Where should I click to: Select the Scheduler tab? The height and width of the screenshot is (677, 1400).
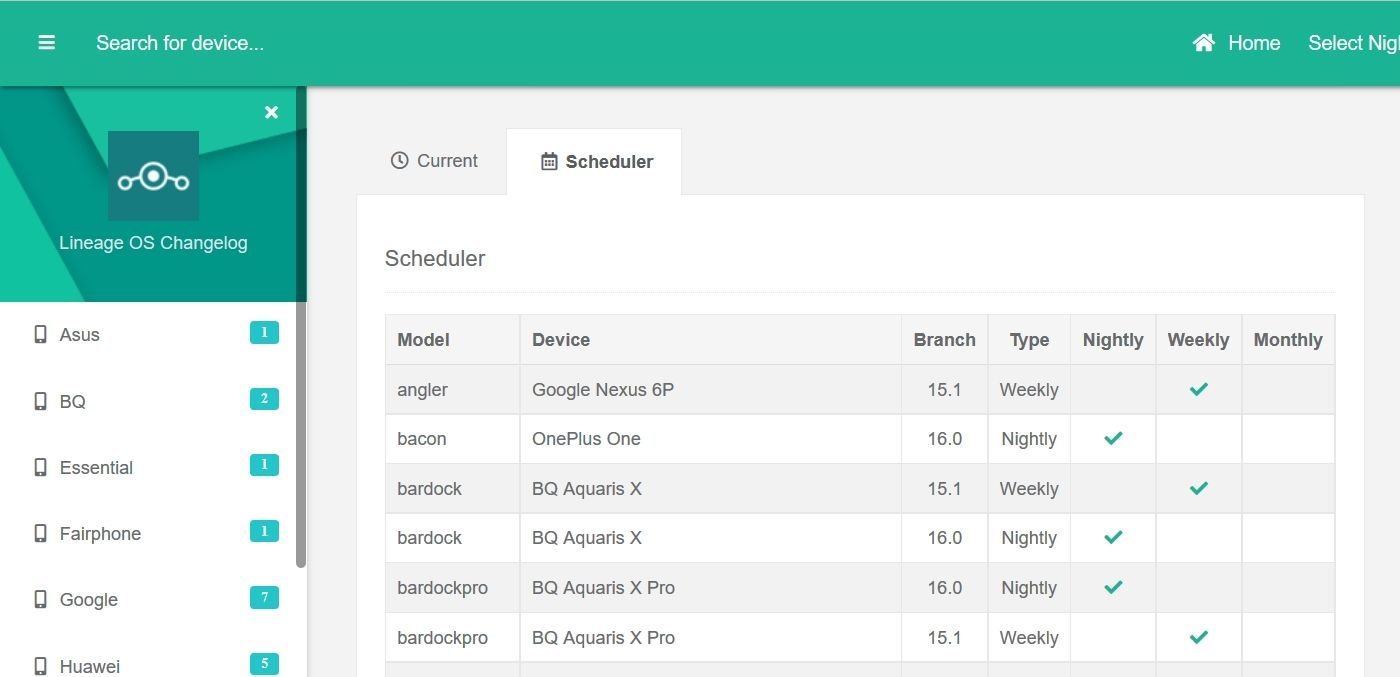click(595, 162)
